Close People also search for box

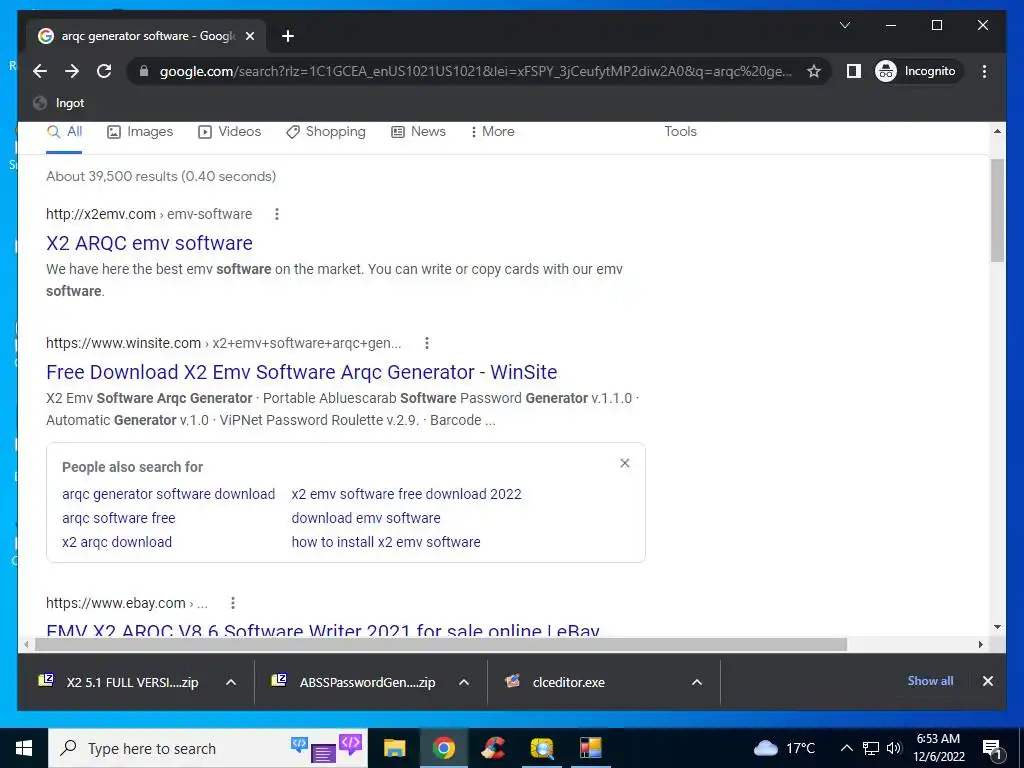pyautogui.click(x=625, y=463)
